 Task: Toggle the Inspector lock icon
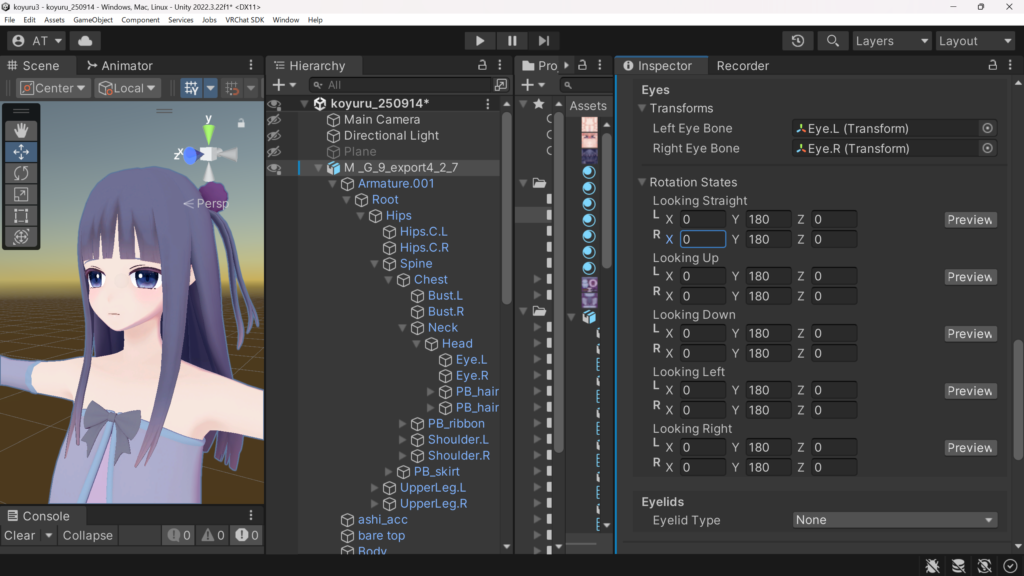[992, 66]
